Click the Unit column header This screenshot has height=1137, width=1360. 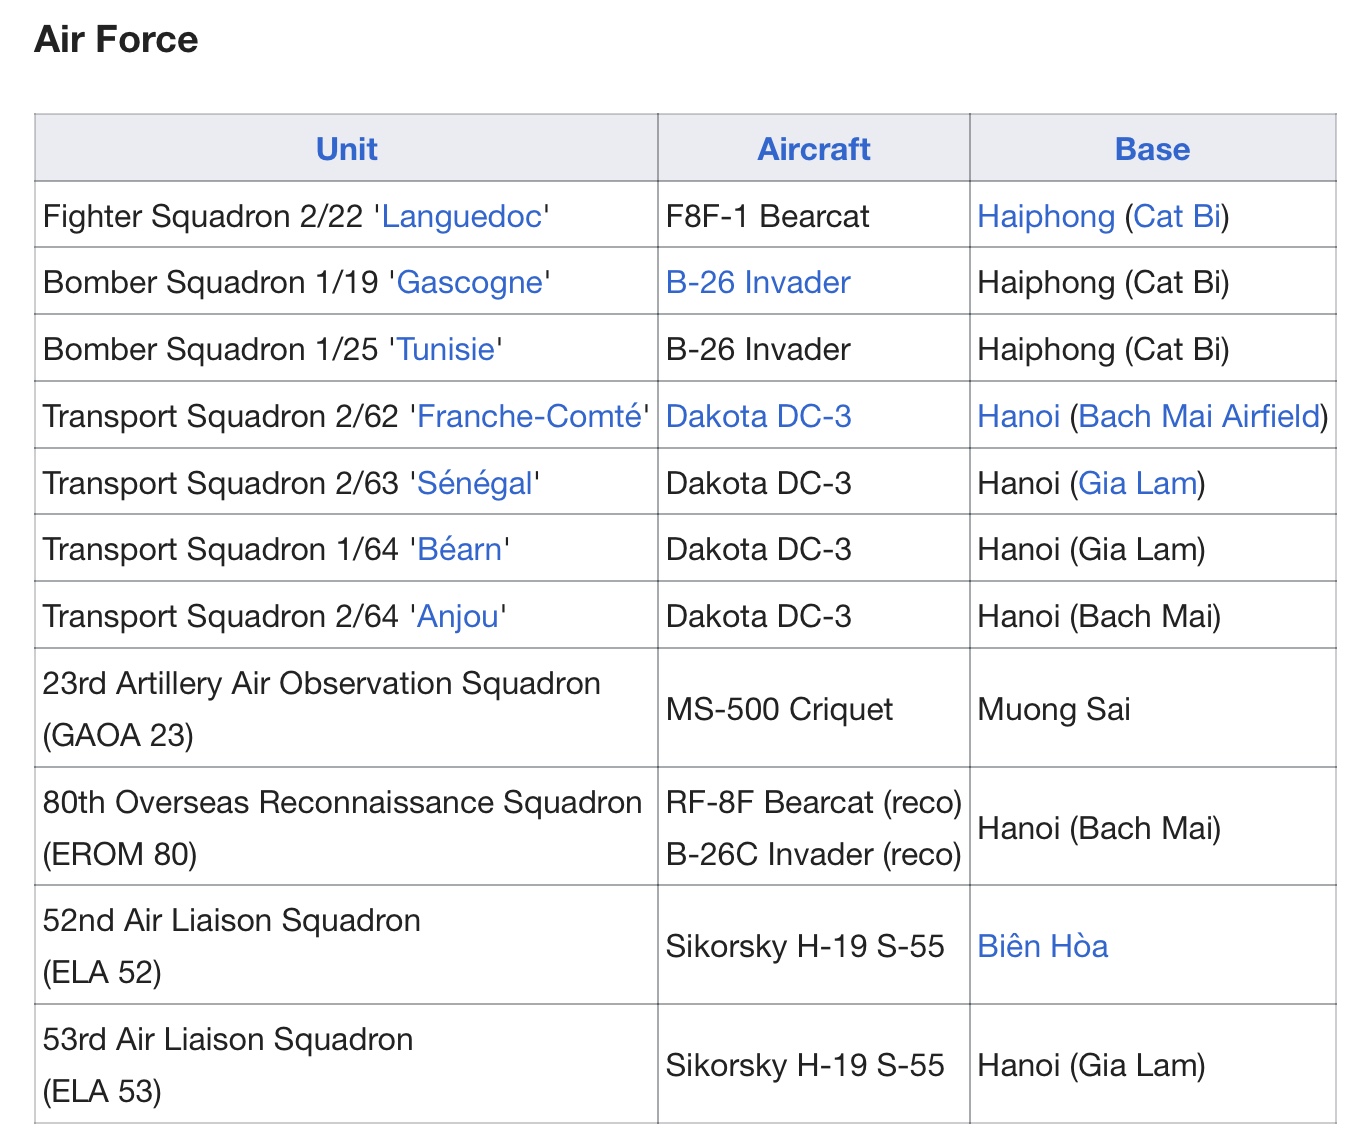click(346, 149)
